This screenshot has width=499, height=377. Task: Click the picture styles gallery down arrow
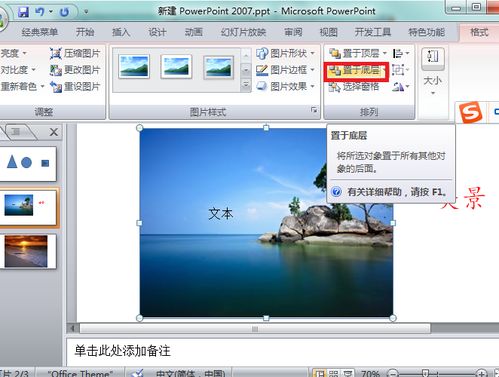click(246, 70)
